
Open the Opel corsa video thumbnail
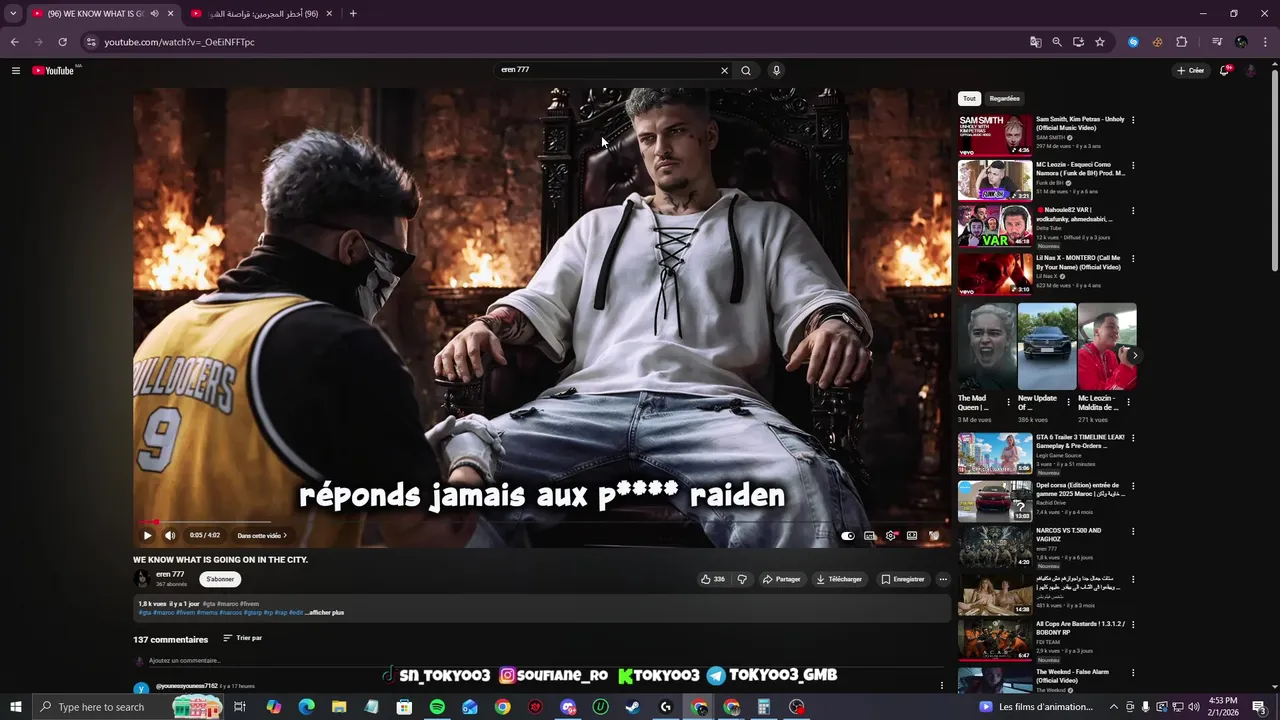(x=995, y=501)
